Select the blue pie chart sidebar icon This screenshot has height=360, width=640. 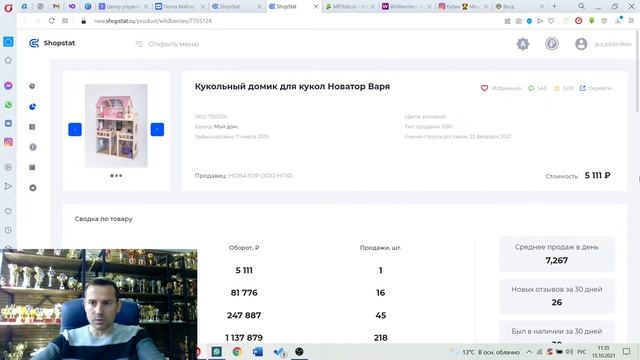(x=33, y=107)
